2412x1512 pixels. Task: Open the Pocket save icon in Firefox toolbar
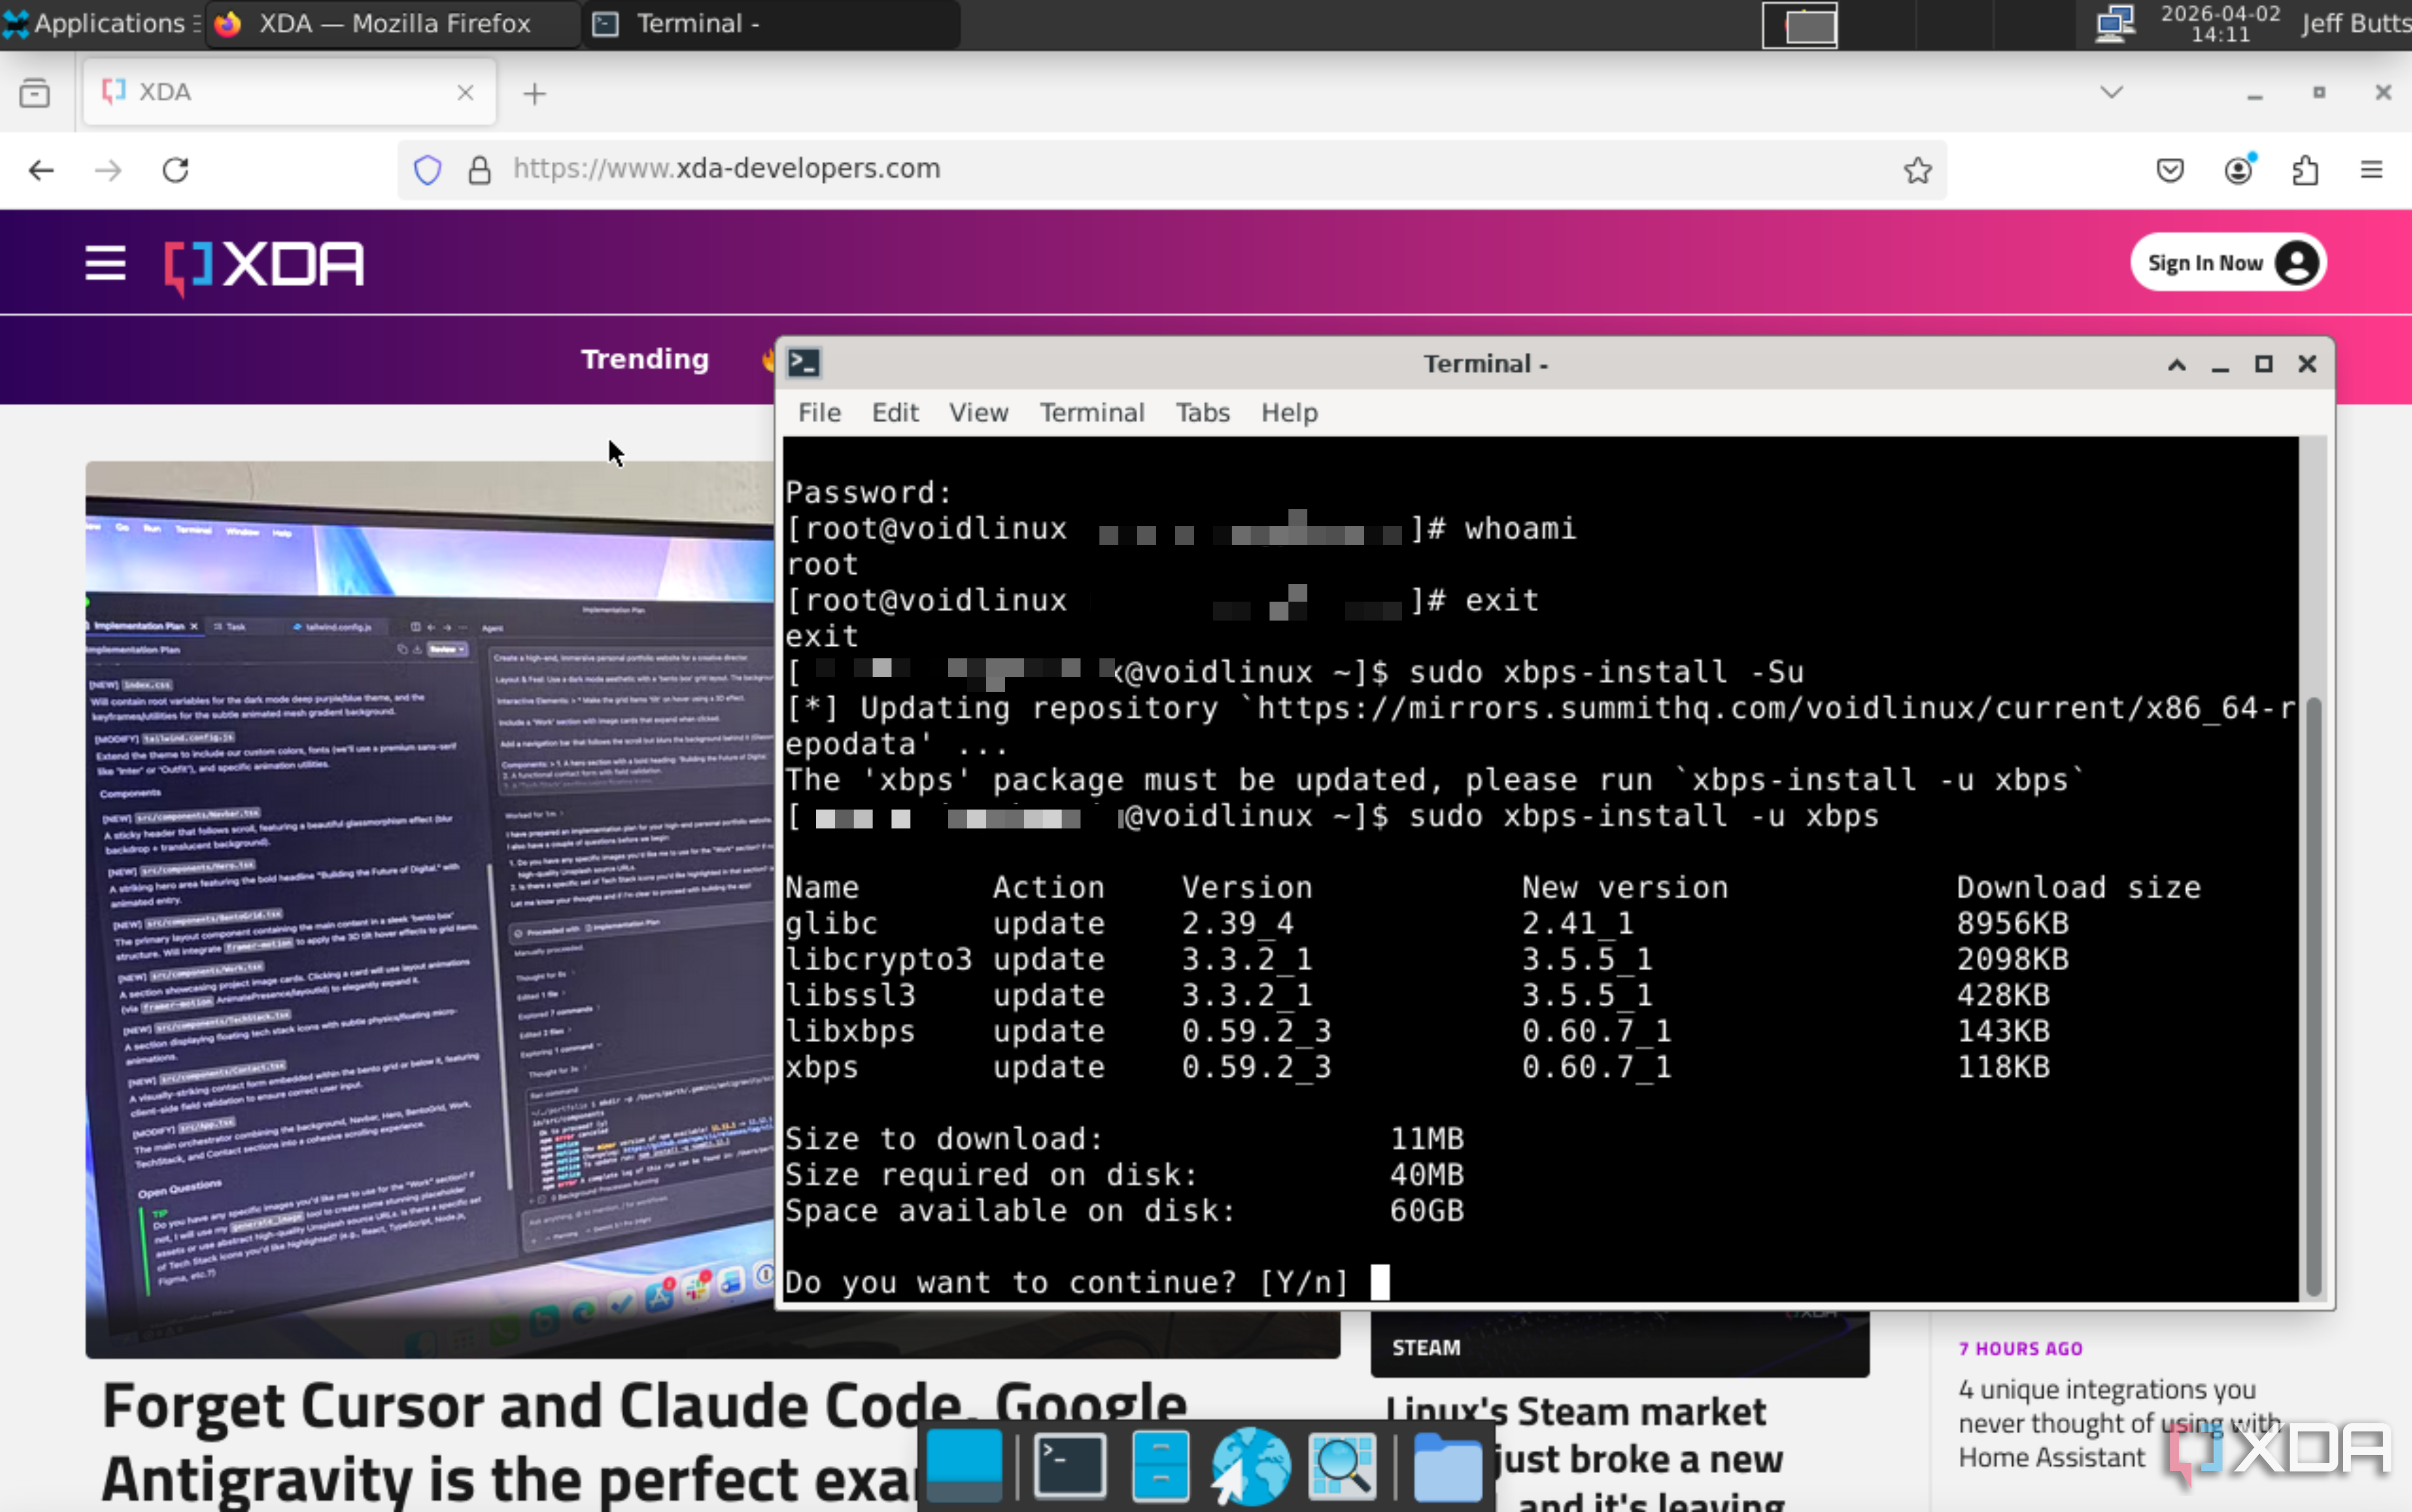pos(2170,170)
